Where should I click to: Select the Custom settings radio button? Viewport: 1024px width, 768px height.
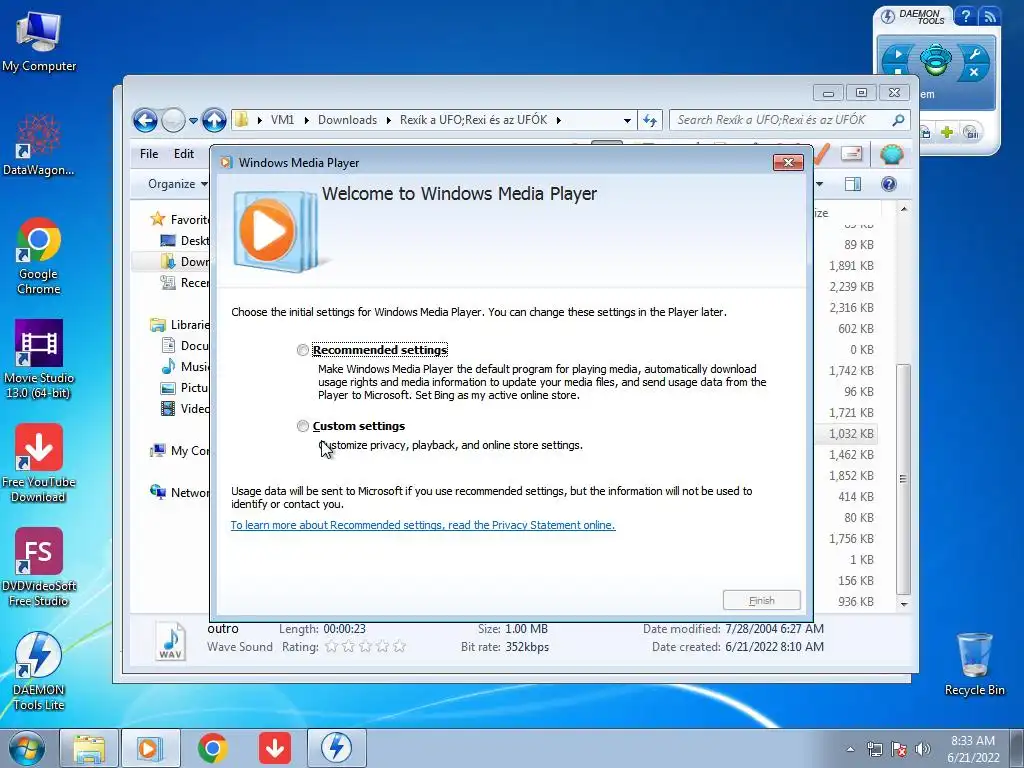coord(302,426)
